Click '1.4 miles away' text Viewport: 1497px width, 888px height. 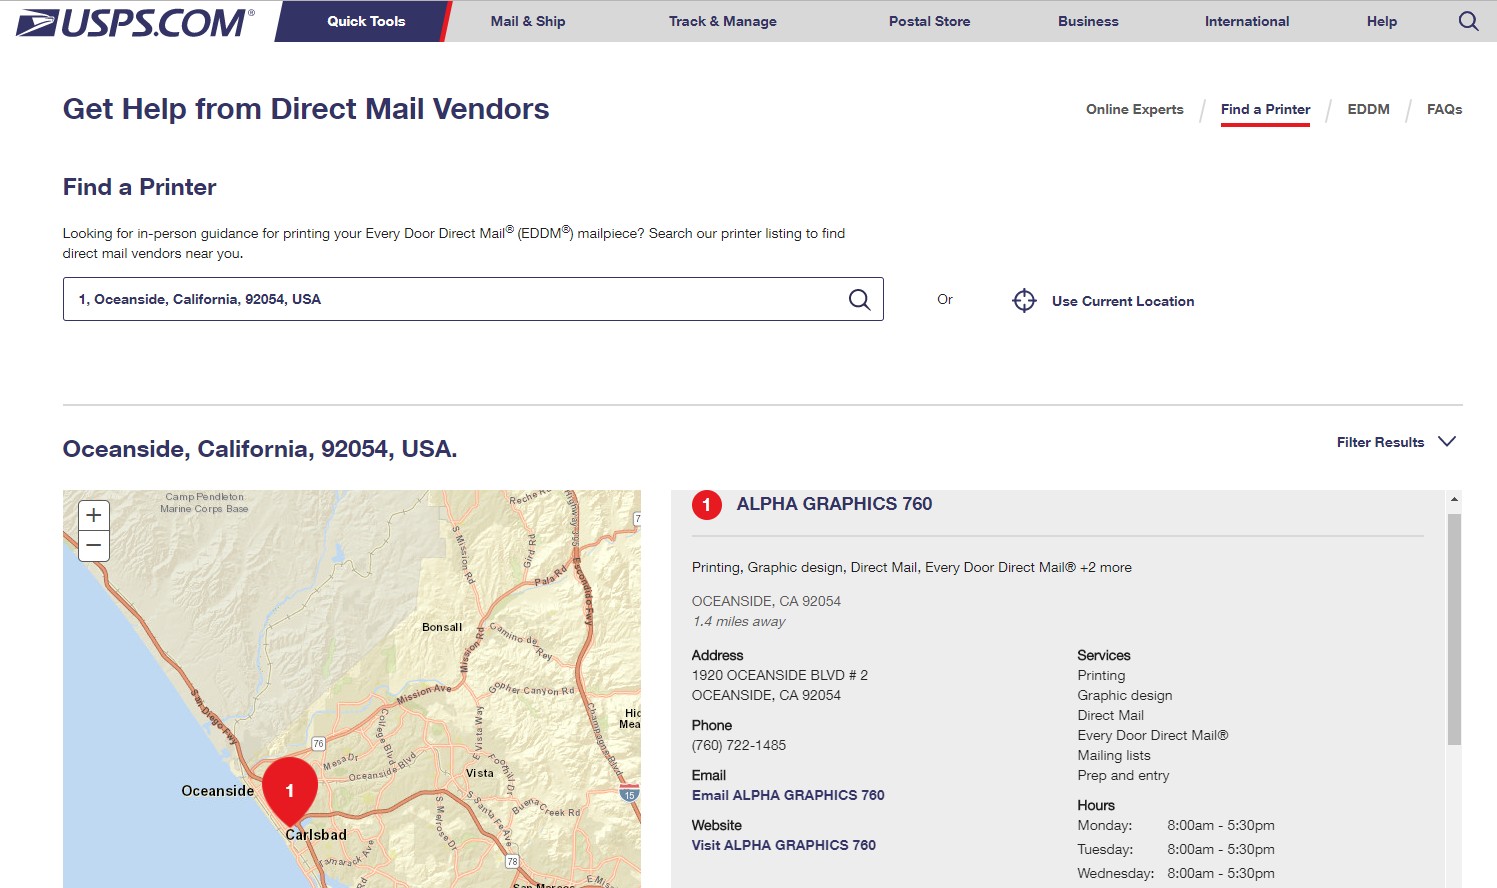click(739, 621)
